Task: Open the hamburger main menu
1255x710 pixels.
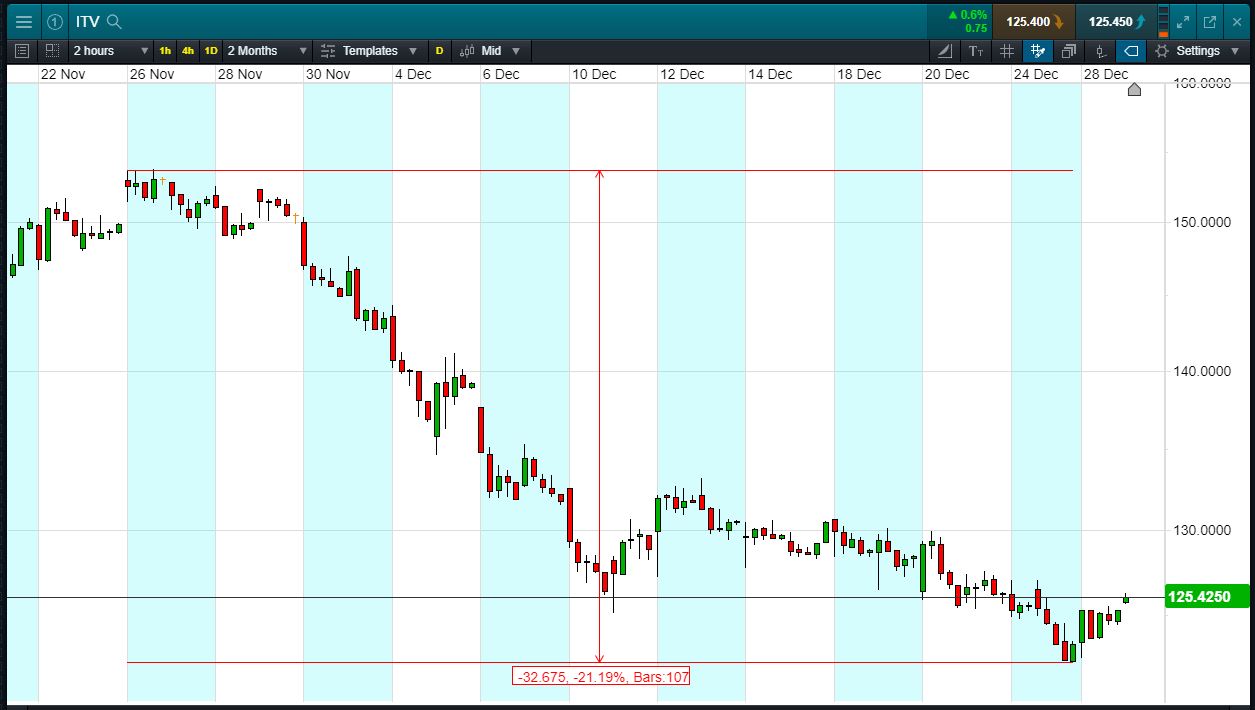Action: coord(23,21)
